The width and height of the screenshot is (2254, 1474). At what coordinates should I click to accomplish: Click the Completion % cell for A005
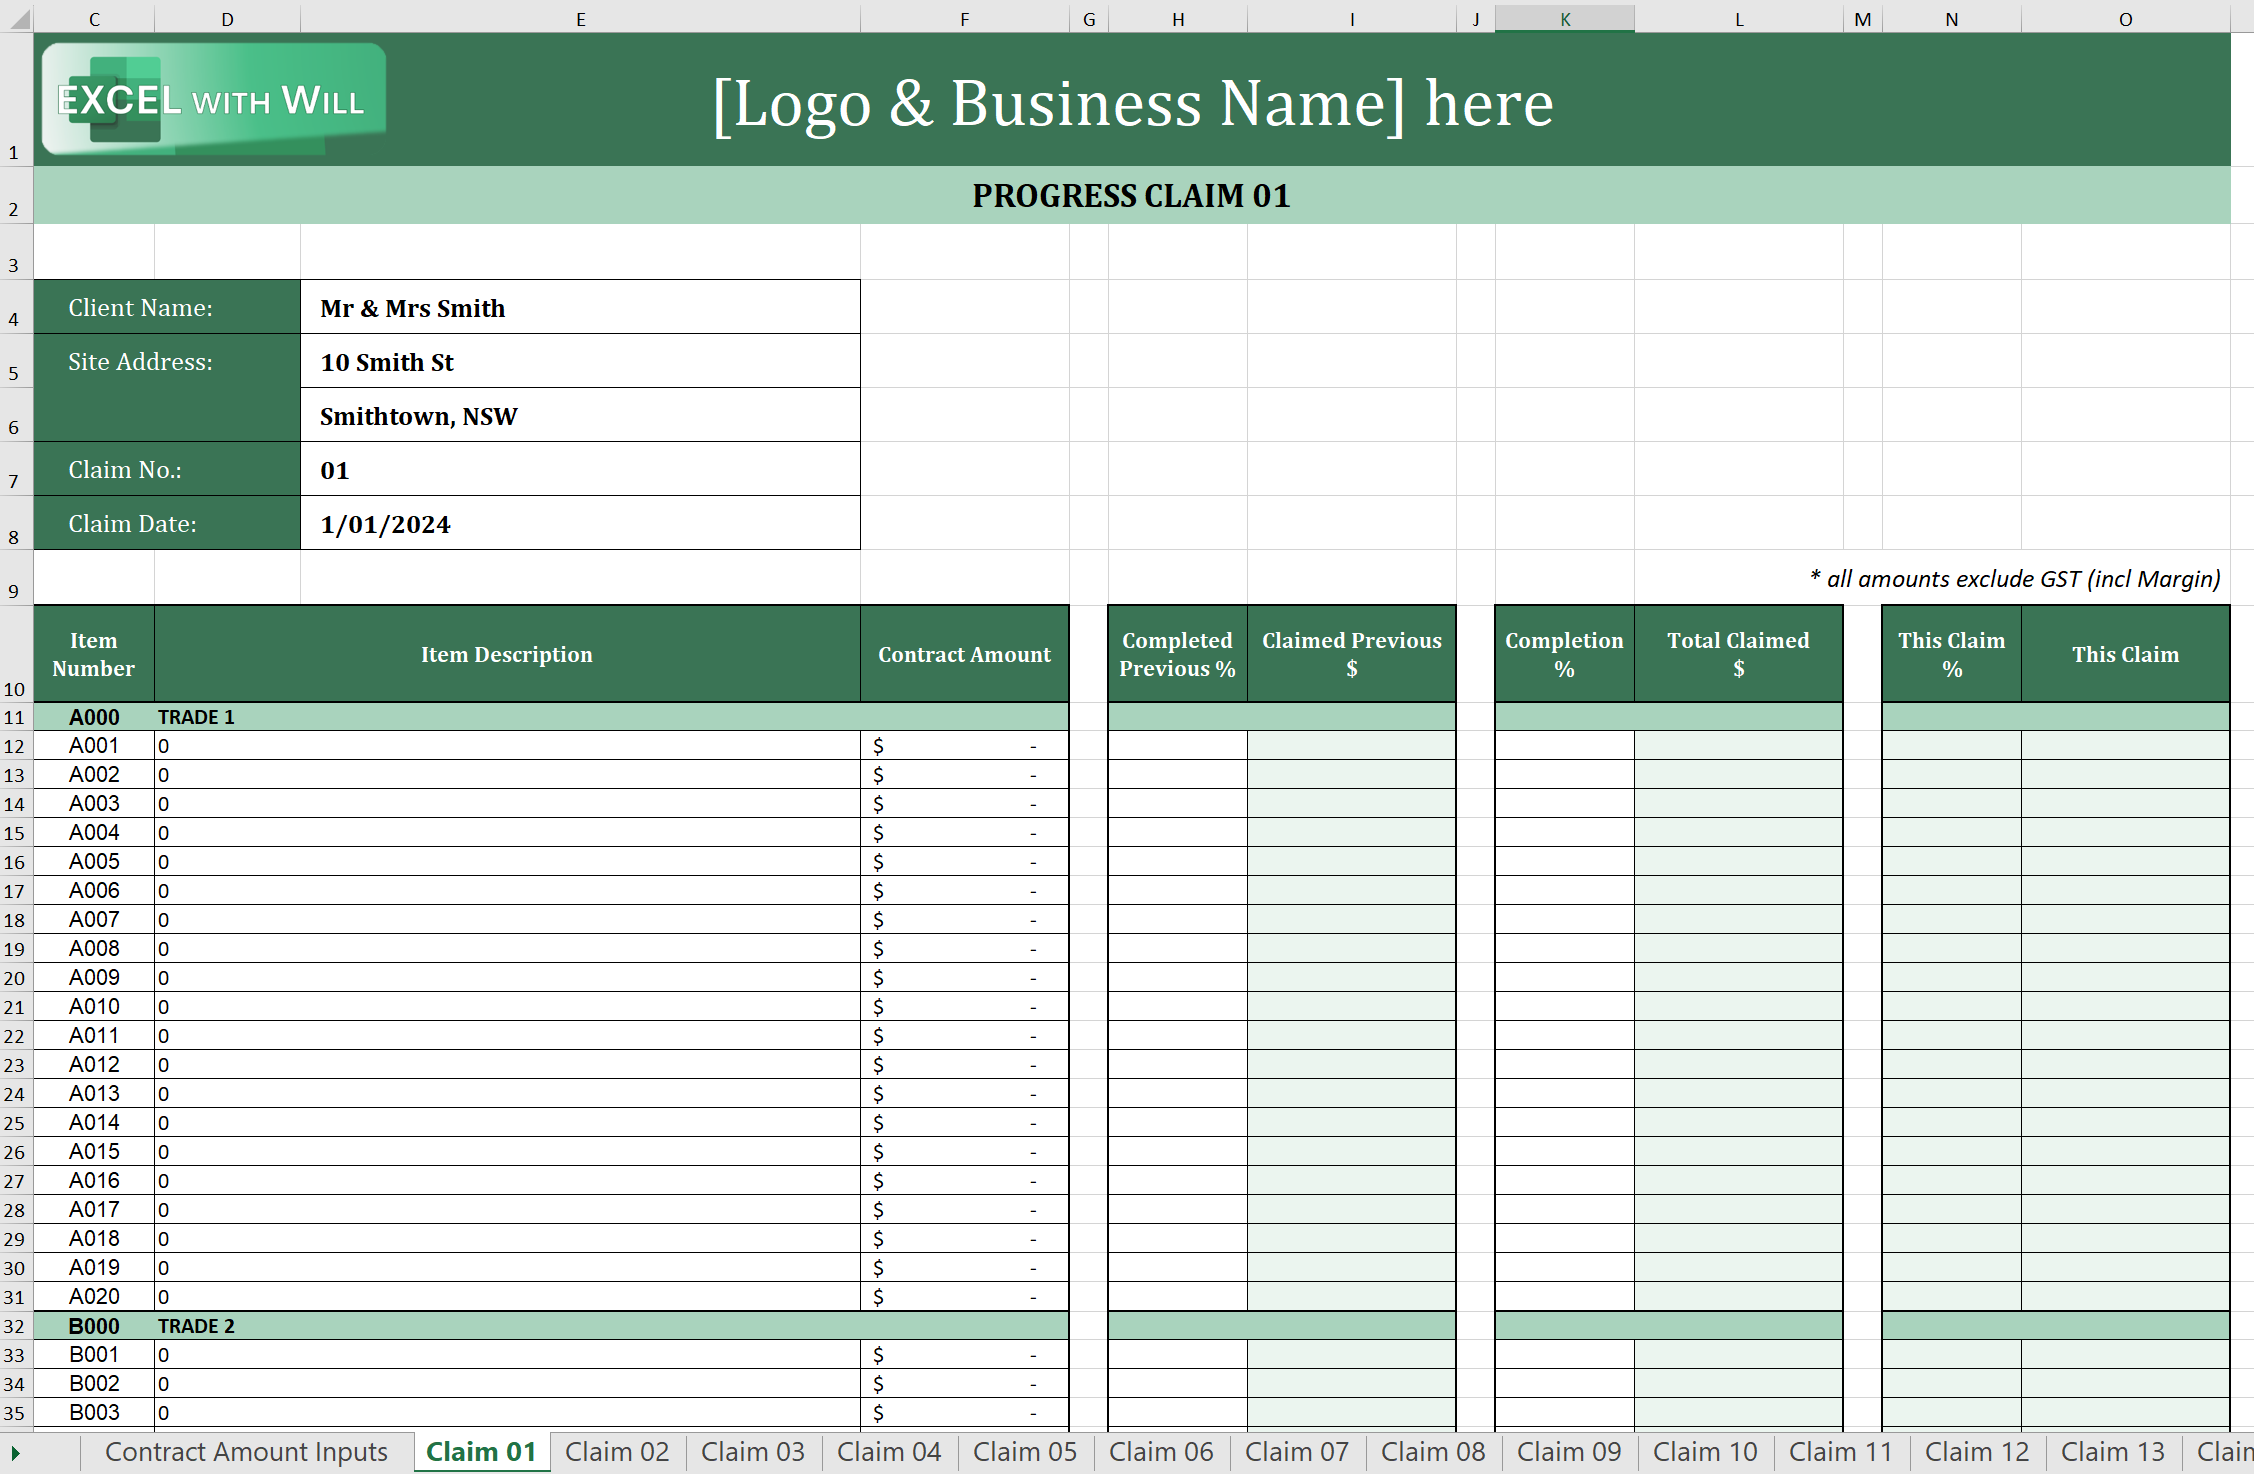(x=1564, y=862)
